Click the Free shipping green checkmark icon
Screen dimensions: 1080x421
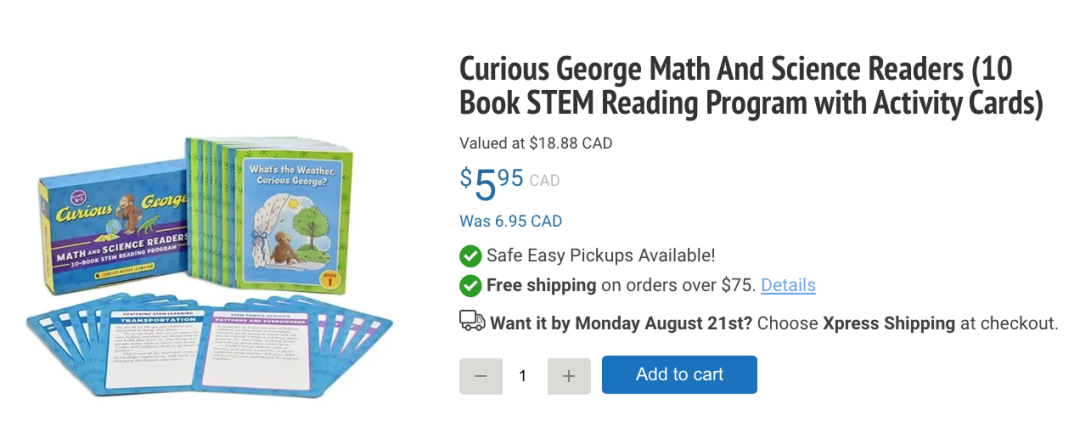pyautogui.click(x=470, y=286)
